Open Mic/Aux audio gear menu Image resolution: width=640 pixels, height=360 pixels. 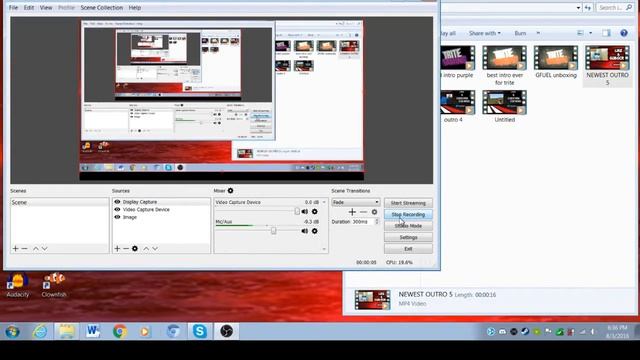[314, 231]
